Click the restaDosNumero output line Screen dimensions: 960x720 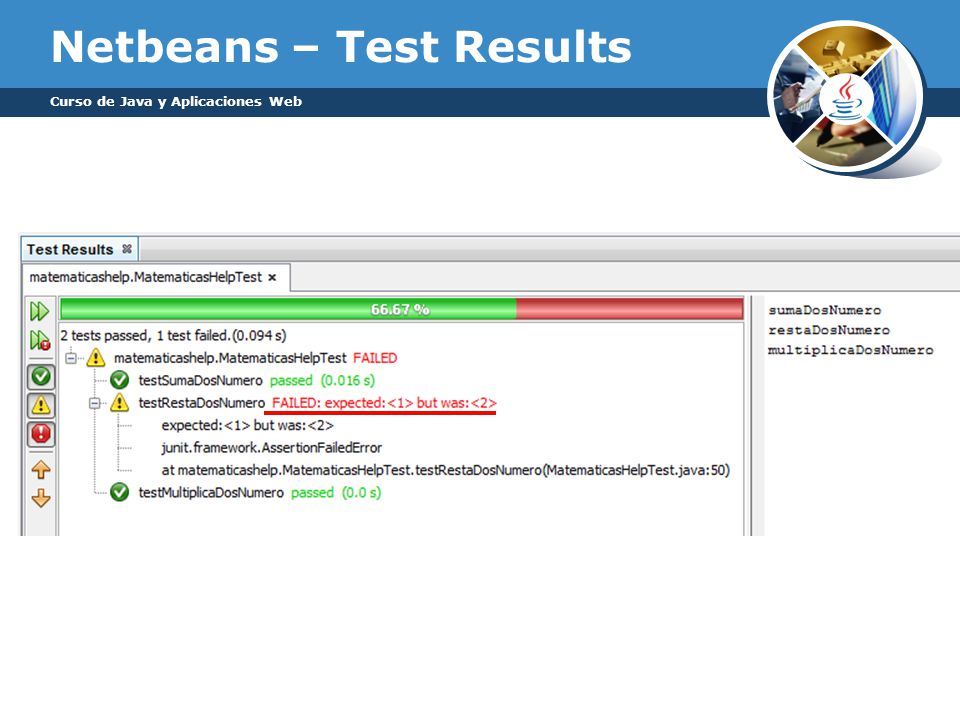pyautogui.click(x=829, y=330)
